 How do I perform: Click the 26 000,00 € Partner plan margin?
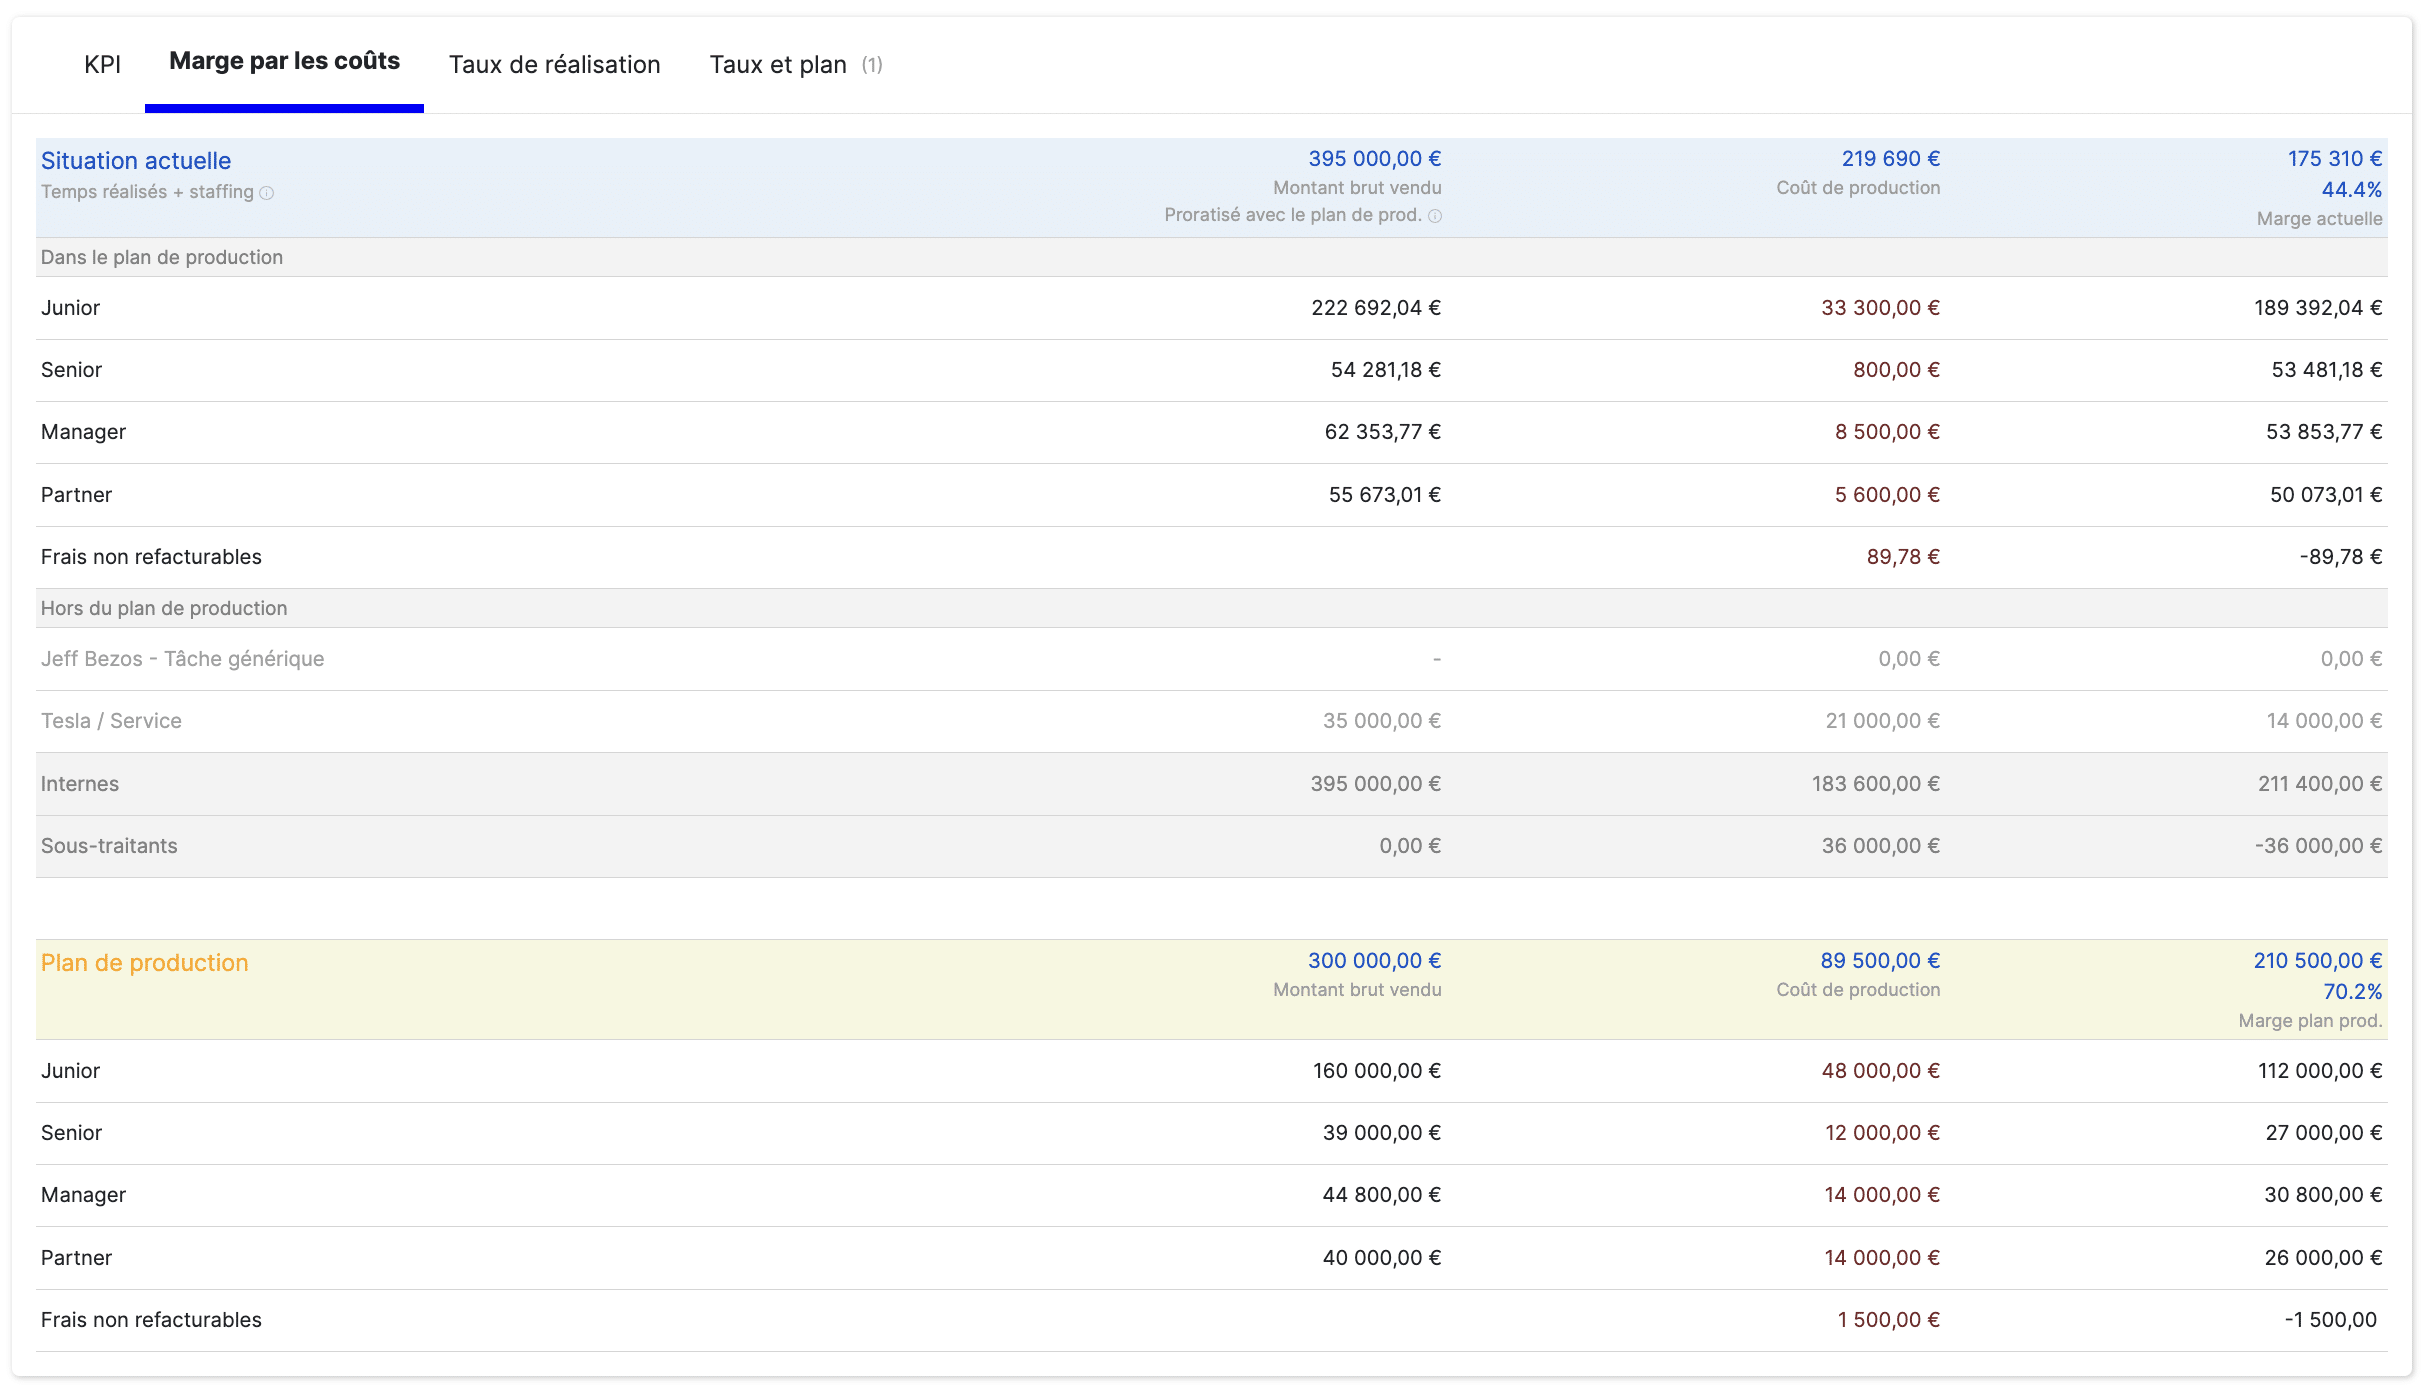(2323, 1258)
